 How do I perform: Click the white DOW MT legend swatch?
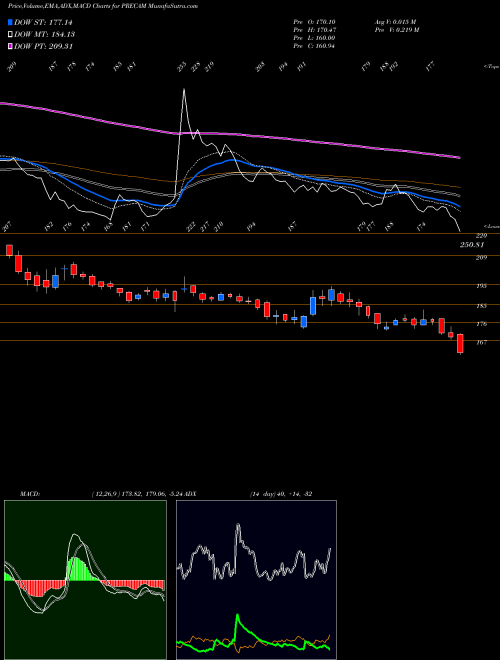click(x=11, y=34)
